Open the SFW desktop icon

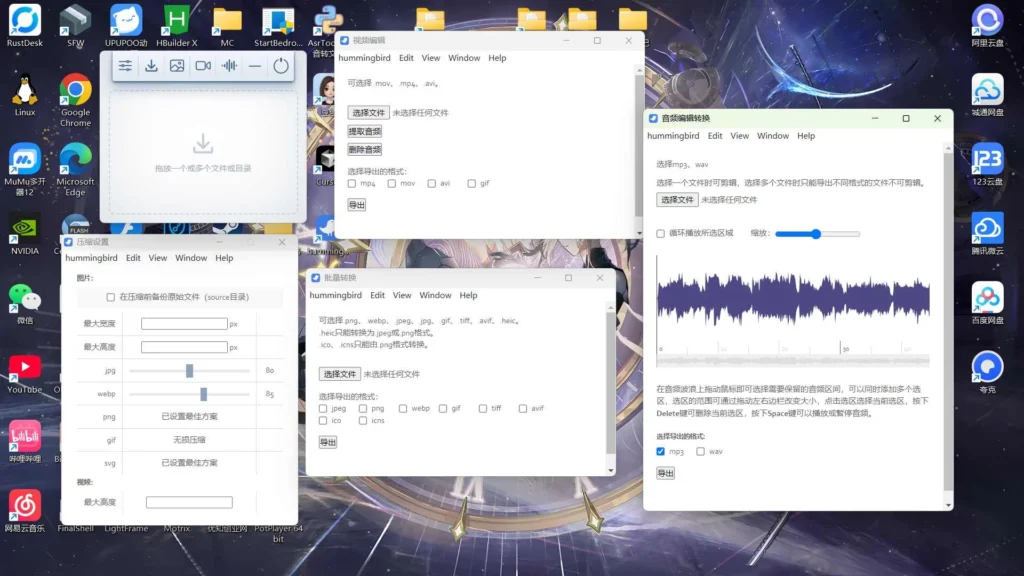tap(75, 26)
